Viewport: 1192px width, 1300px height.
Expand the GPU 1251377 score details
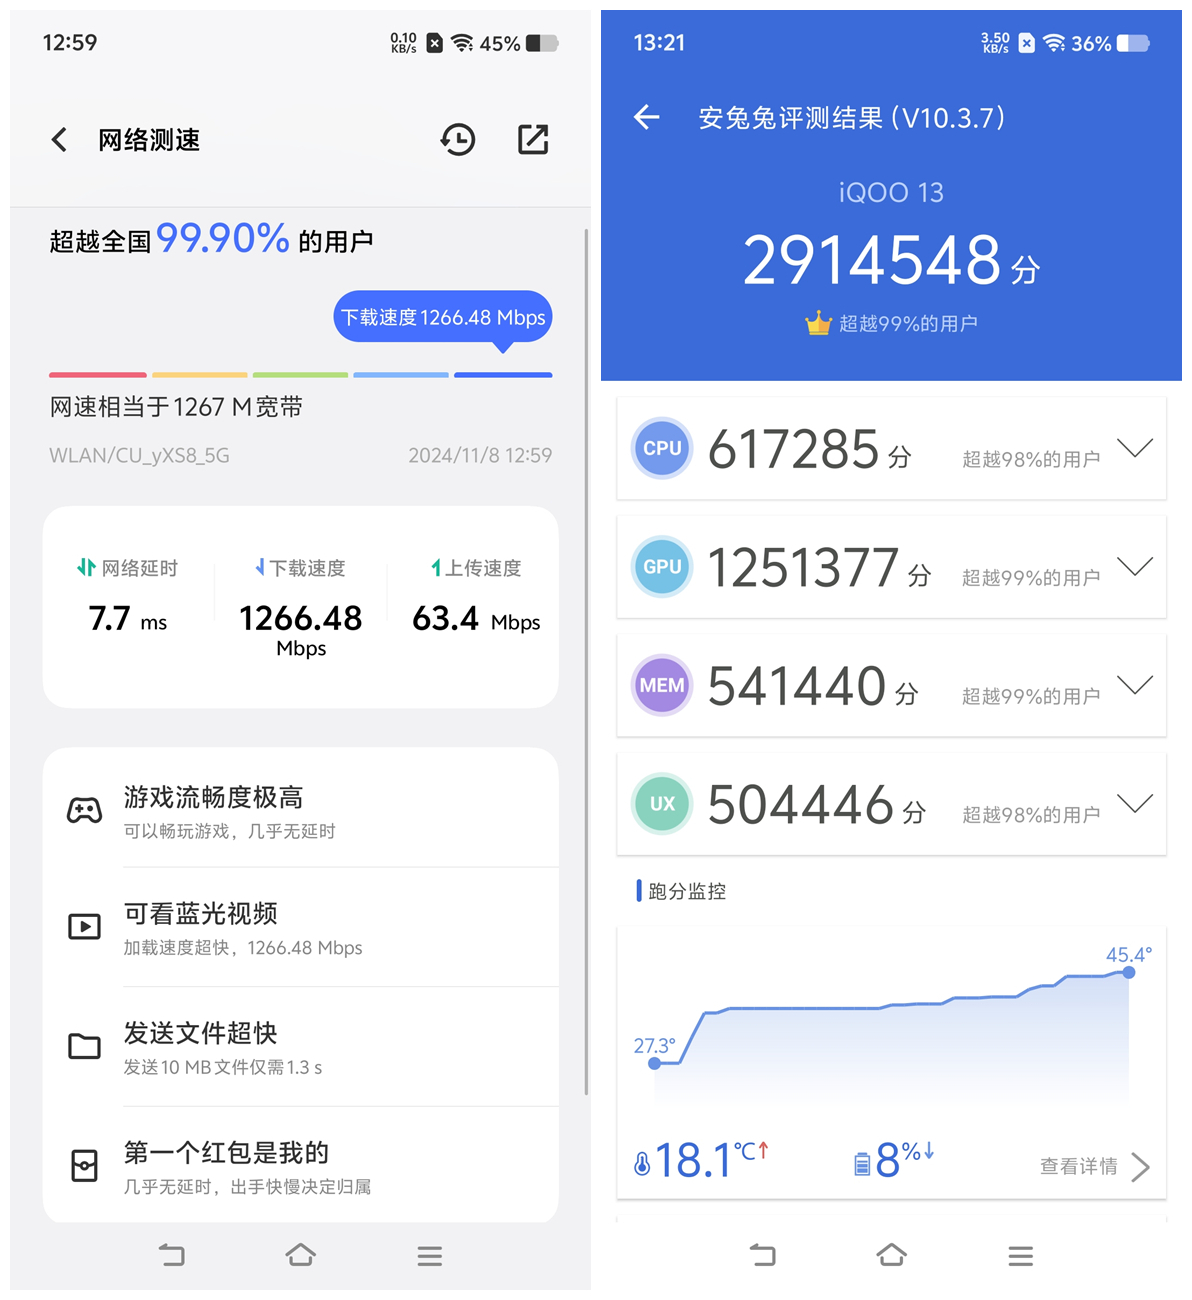[x=1135, y=567]
